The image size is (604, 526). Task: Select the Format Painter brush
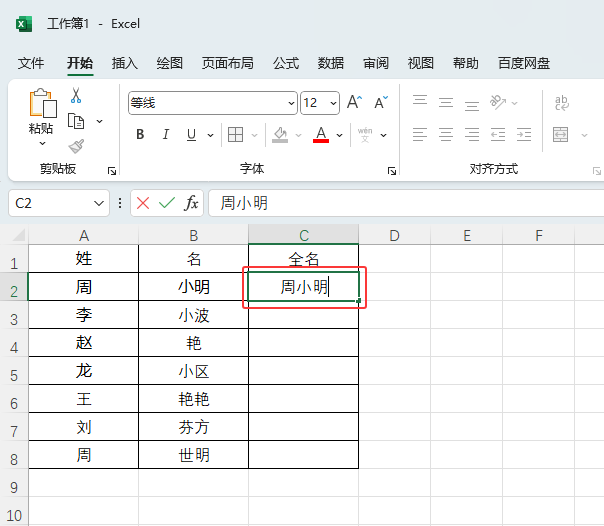(76, 146)
